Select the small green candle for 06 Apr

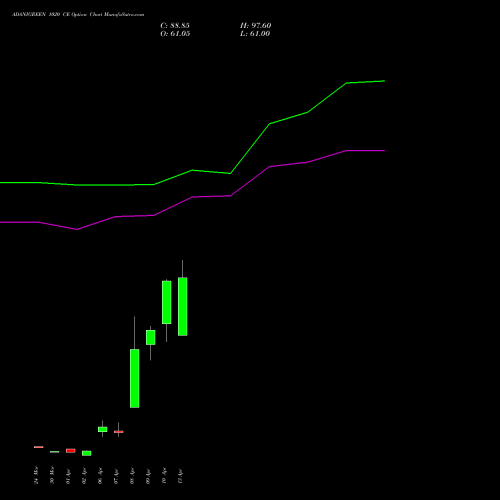tap(103, 429)
